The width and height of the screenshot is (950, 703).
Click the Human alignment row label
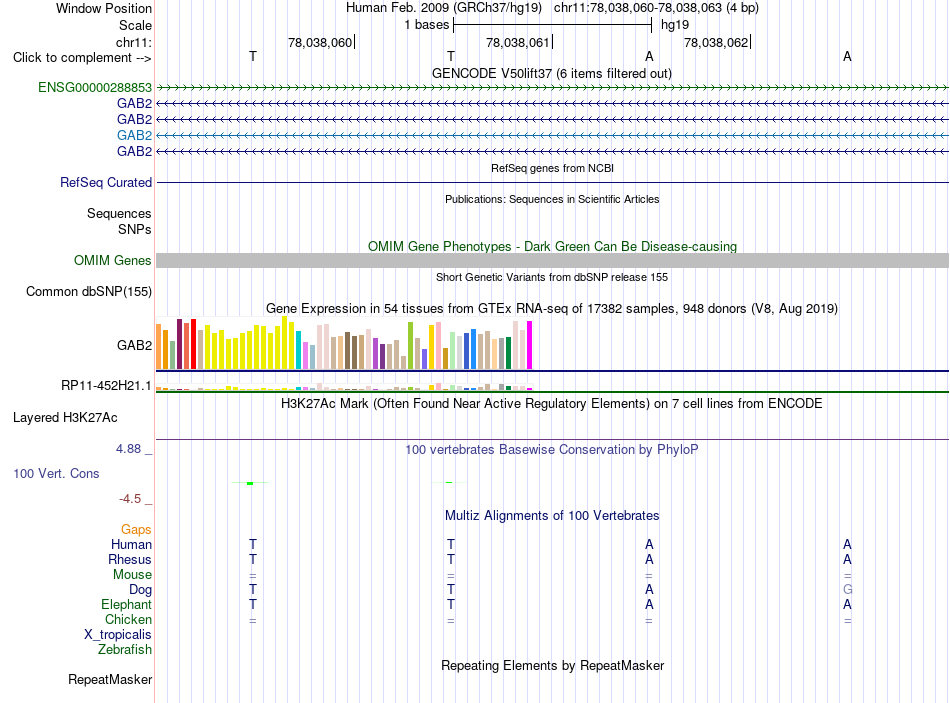pos(131,544)
